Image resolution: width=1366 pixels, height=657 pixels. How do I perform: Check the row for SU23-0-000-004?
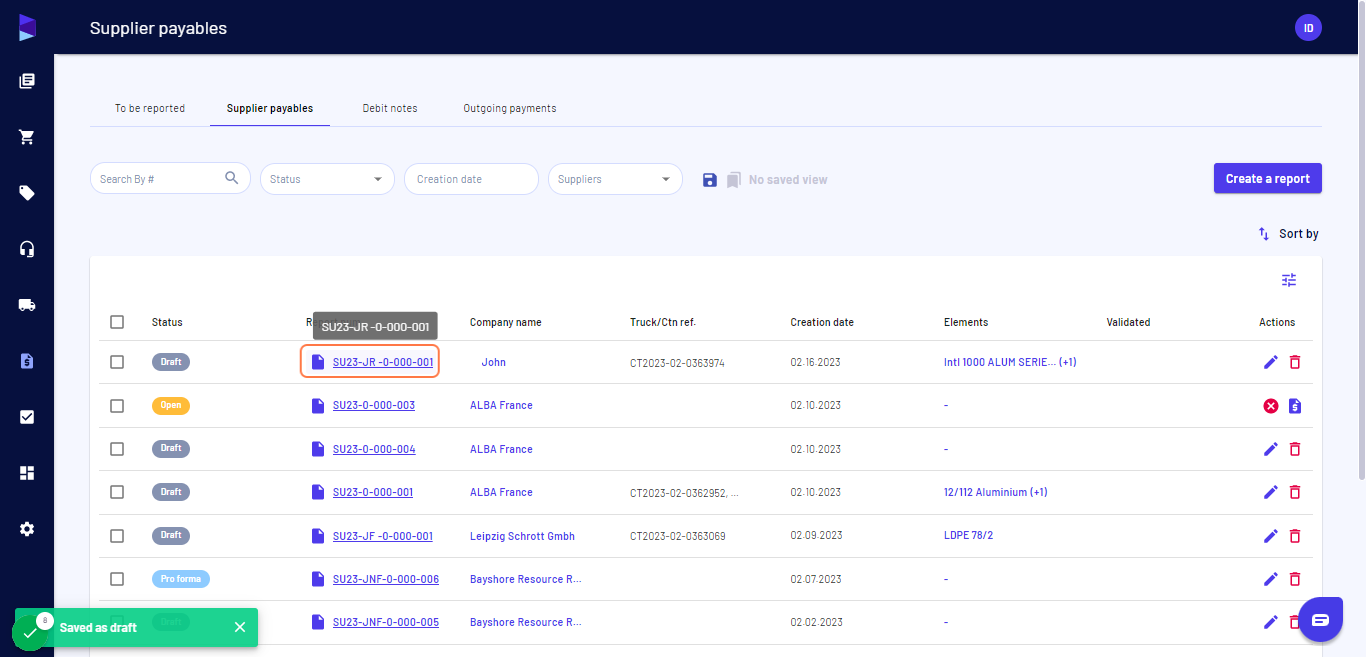point(117,449)
